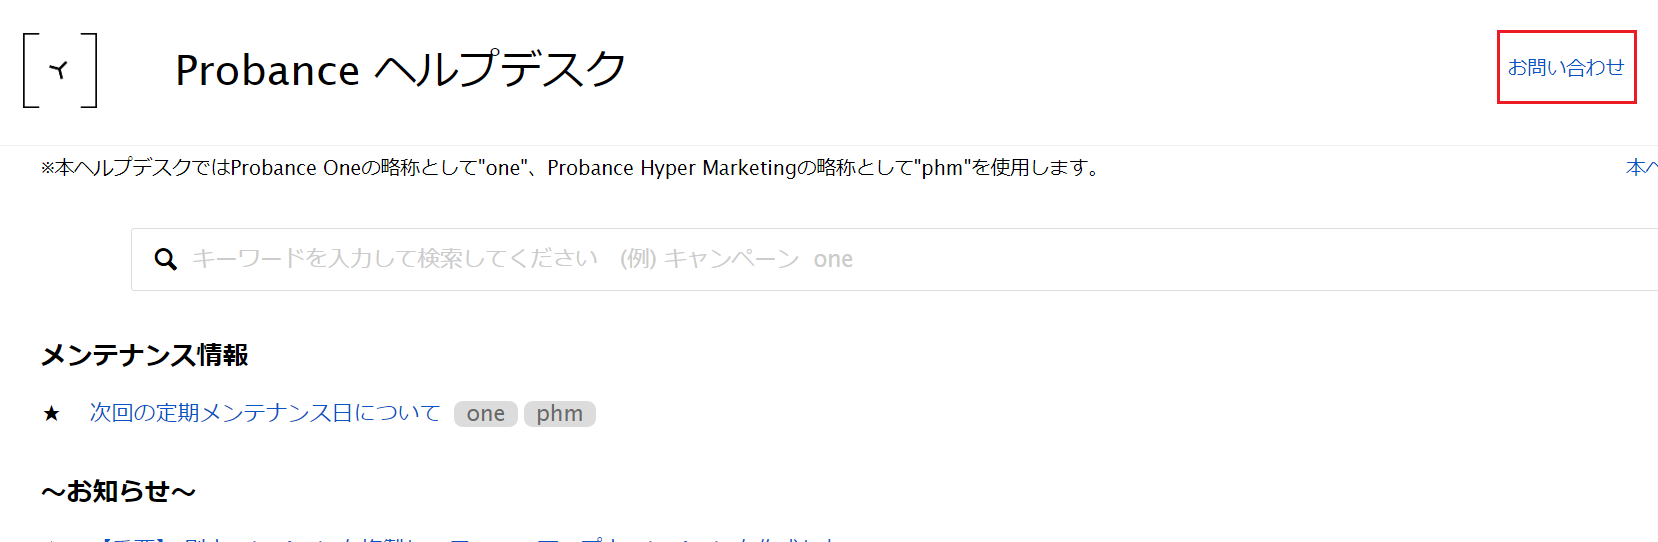The image size is (1658, 542).
Task: Click the Probance ヘルプデスク title
Action: [x=401, y=70]
